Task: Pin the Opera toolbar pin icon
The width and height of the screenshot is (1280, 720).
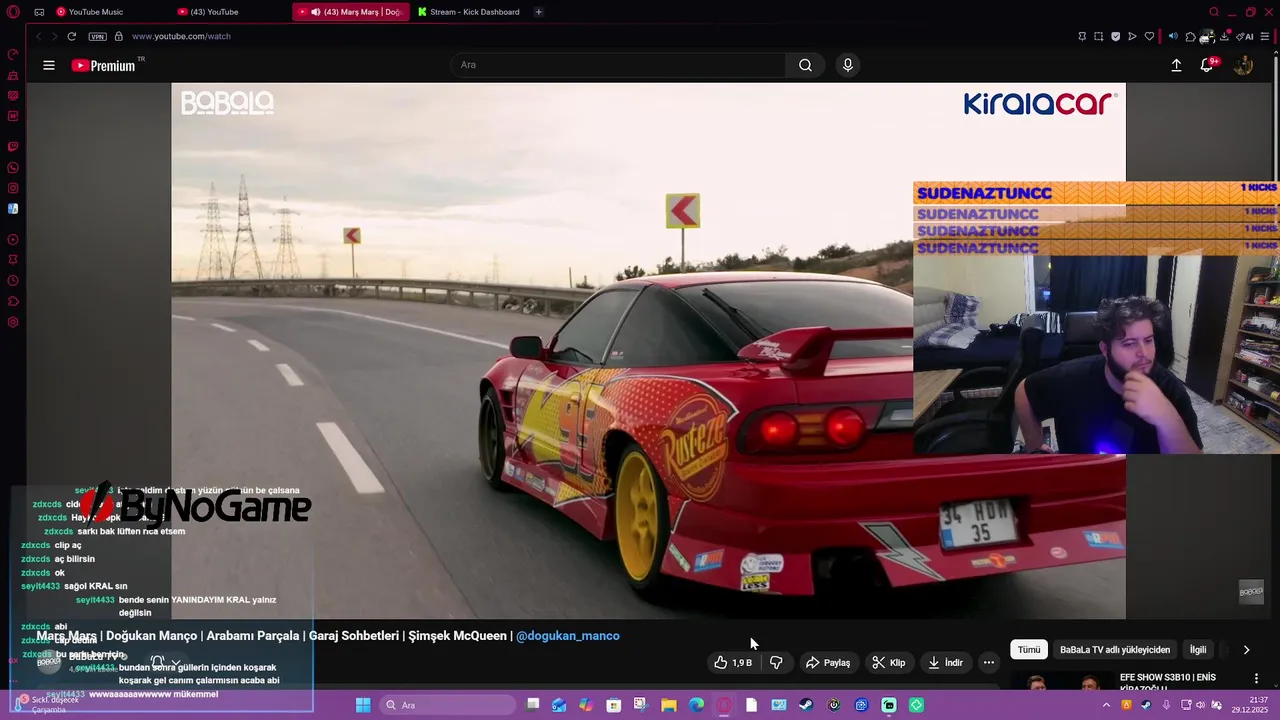Action: coord(1082,36)
